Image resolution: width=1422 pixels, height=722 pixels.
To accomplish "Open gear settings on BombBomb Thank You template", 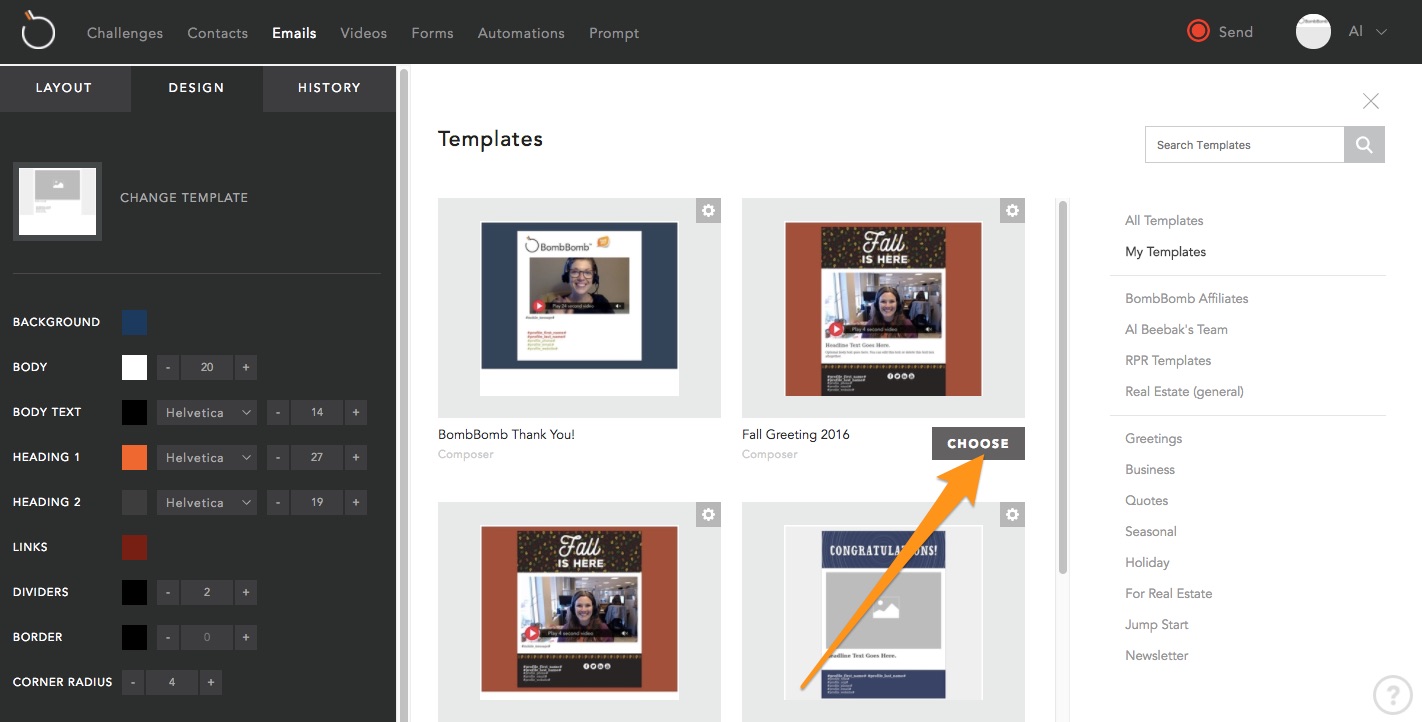I will [708, 210].
